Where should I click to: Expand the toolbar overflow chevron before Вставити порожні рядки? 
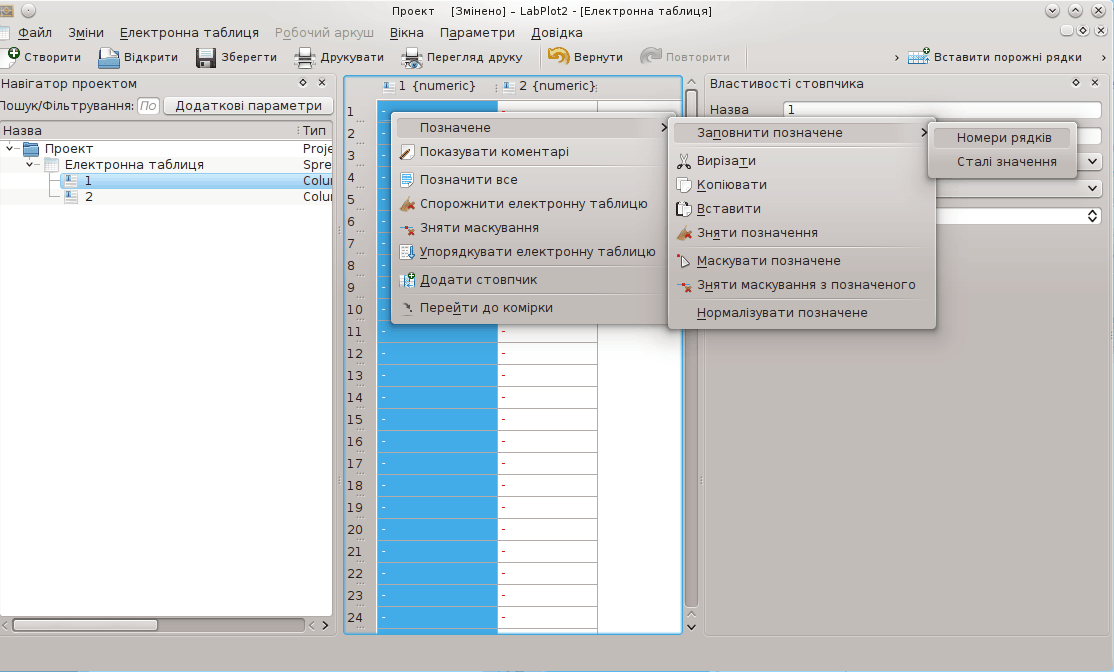[895, 57]
